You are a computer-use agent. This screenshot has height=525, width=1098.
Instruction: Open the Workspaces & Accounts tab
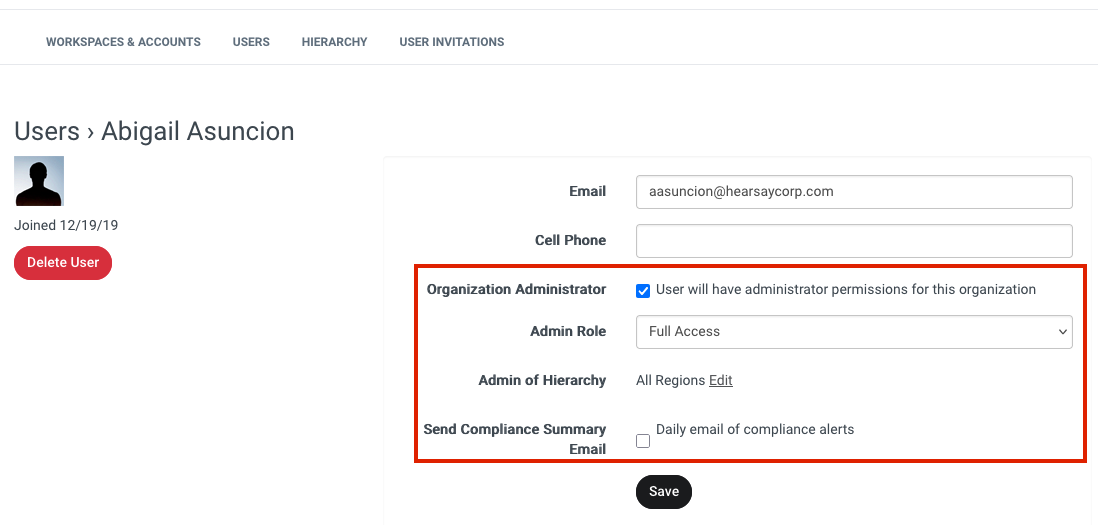point(123,42)
